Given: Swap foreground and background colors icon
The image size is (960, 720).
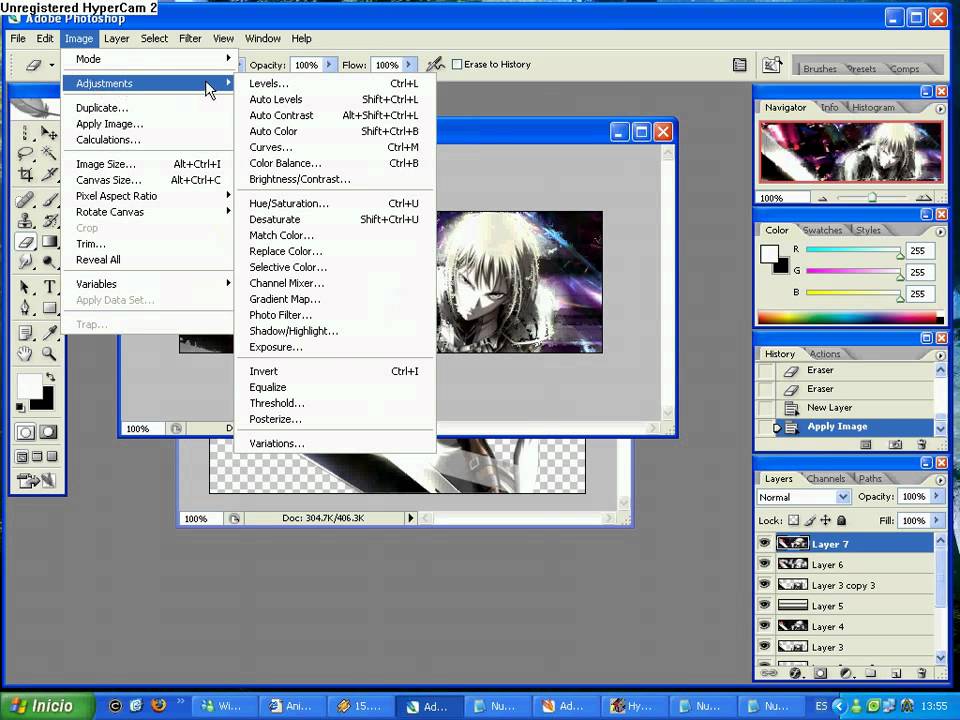Looking at the screenshot, I should pyautogui.click(x=50, y=377).
